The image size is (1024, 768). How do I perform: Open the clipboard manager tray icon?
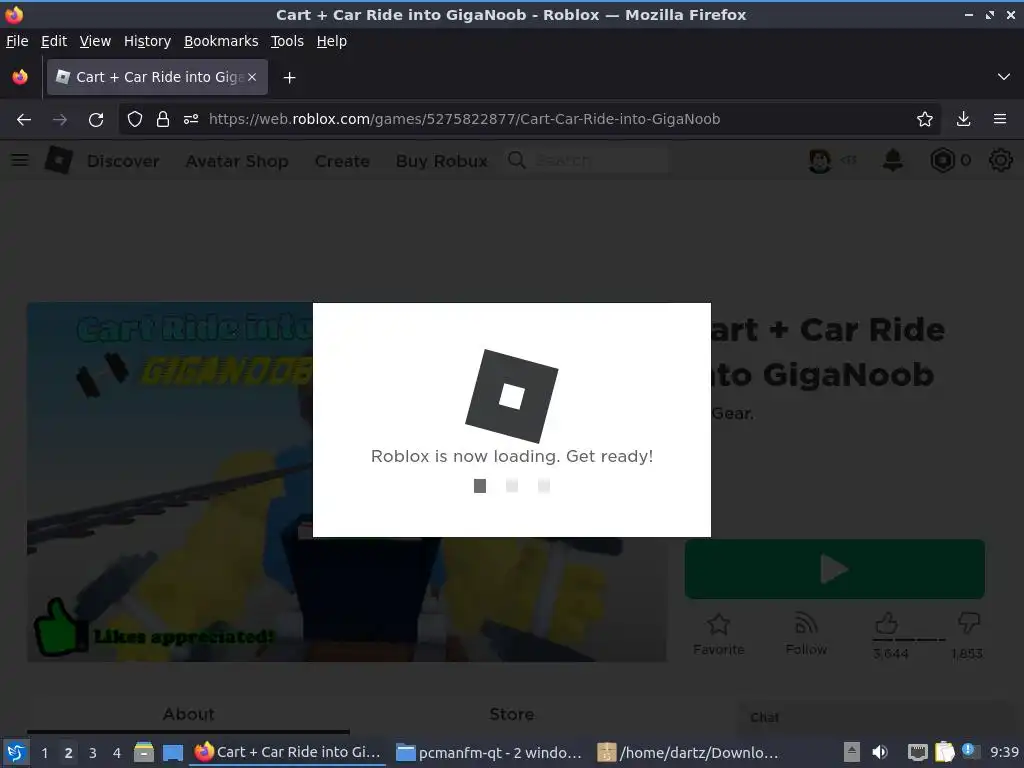944,752
